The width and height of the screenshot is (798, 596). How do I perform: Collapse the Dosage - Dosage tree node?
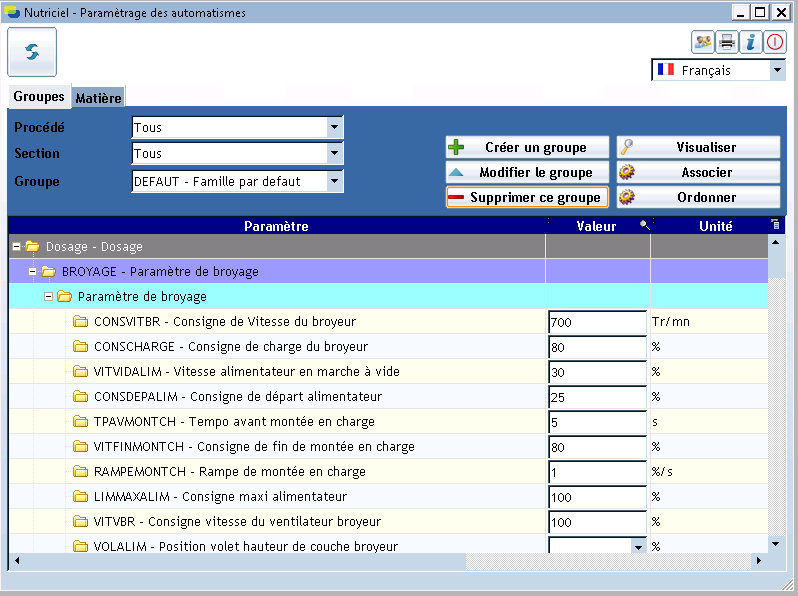[x=17, y=247]
